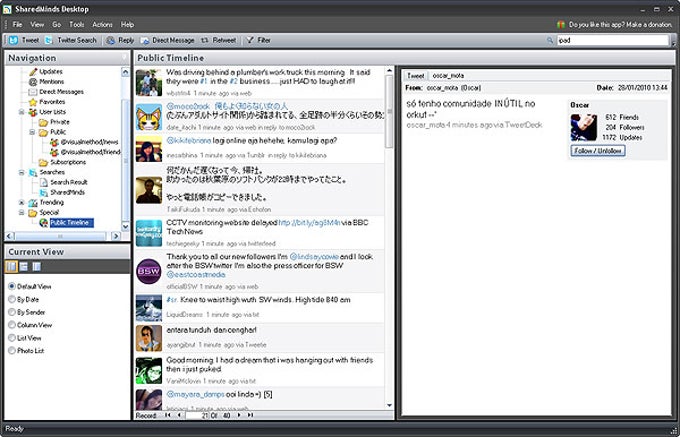Open the Go menu
This screenshot has height=437, width=680.
(x=56, y=25)
